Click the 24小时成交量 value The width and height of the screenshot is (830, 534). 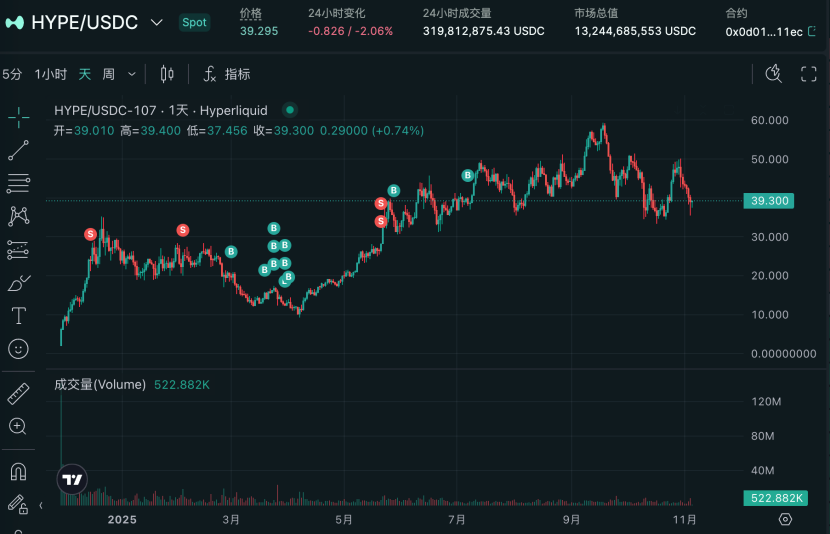pyautogui.click(x=483, y=31)
